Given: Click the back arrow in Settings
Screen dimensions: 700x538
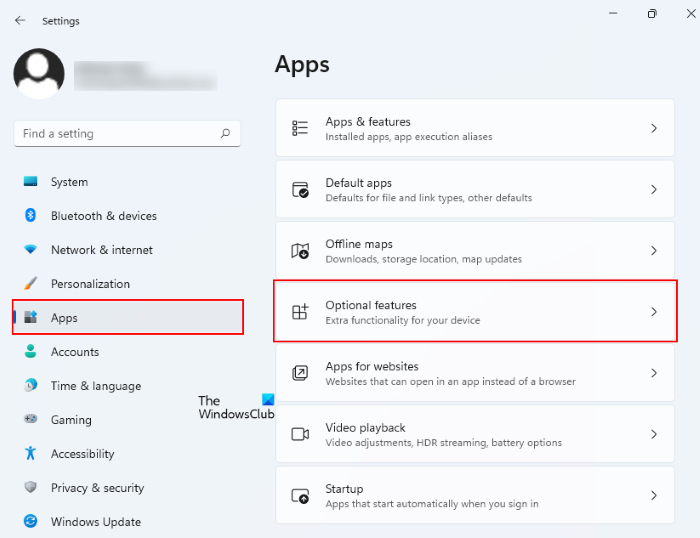Looking at the screenshot, I should pyautogui.click(x=20, y=20).
